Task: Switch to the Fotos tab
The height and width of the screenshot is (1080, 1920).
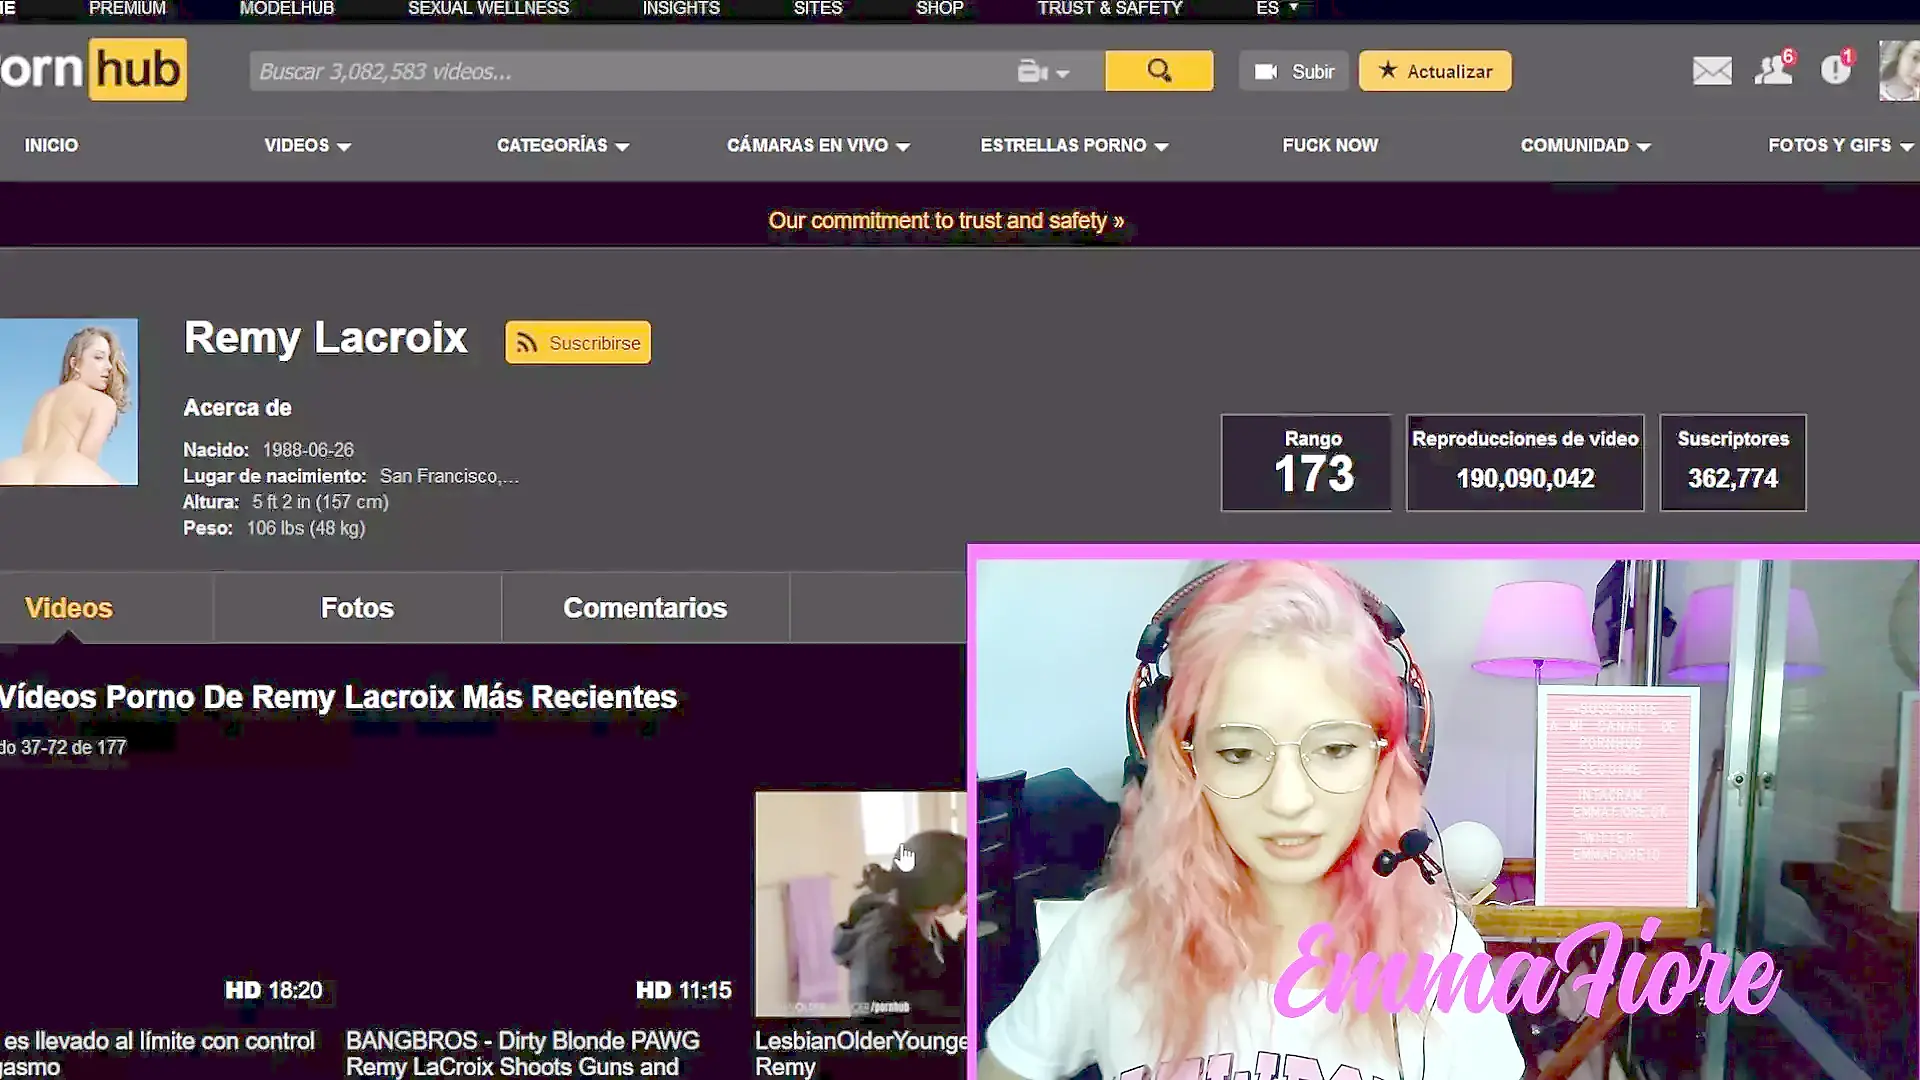Action: pos(357,608)
